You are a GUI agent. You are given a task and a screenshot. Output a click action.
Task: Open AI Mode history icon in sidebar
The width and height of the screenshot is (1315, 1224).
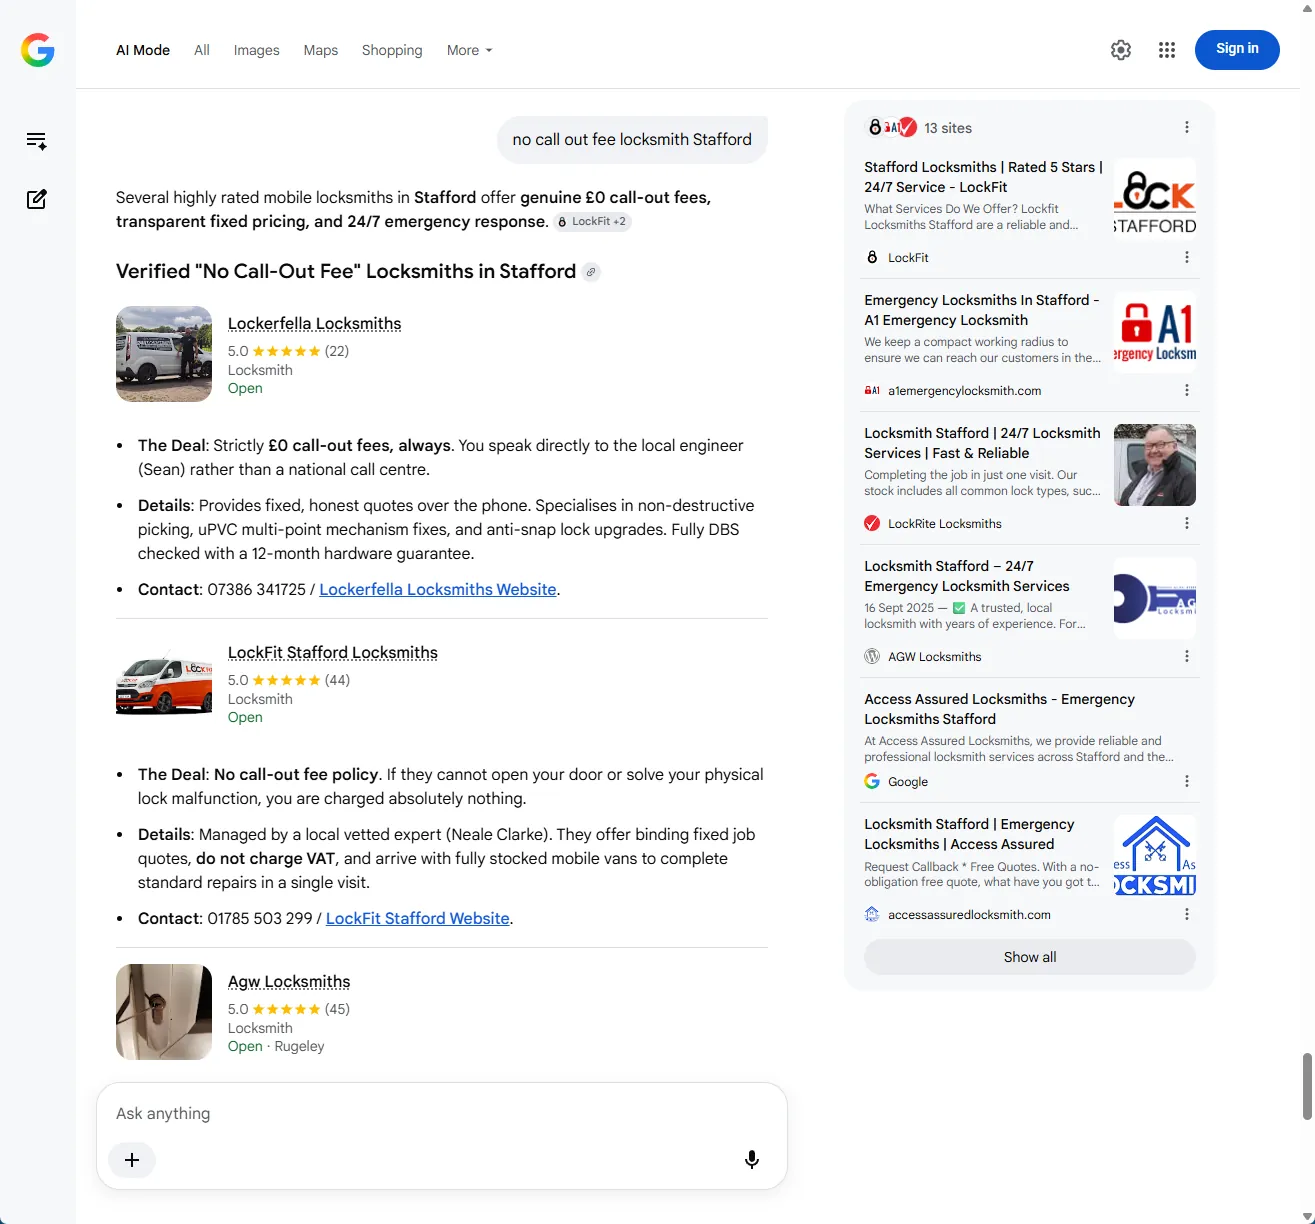(37, 141)
